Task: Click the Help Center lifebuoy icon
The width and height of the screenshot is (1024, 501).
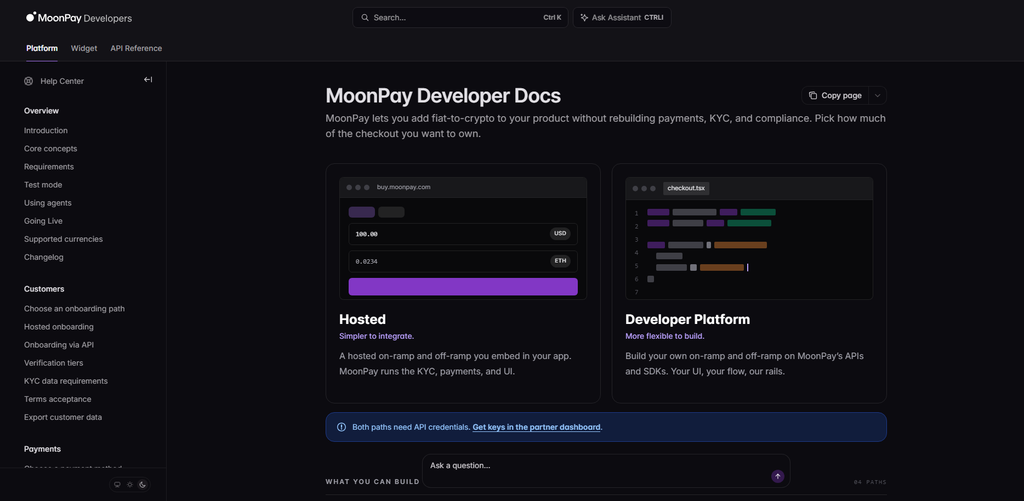Action: coord(29,81)
